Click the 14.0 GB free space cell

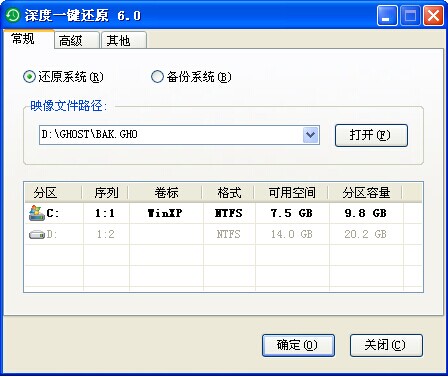pyautogui.click(x=292, y=234)
